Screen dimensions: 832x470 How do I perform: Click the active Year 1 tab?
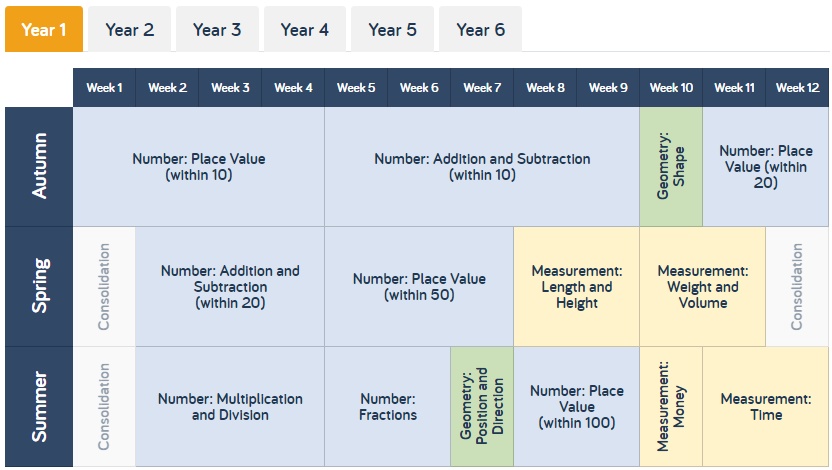(x=44, y=29)
